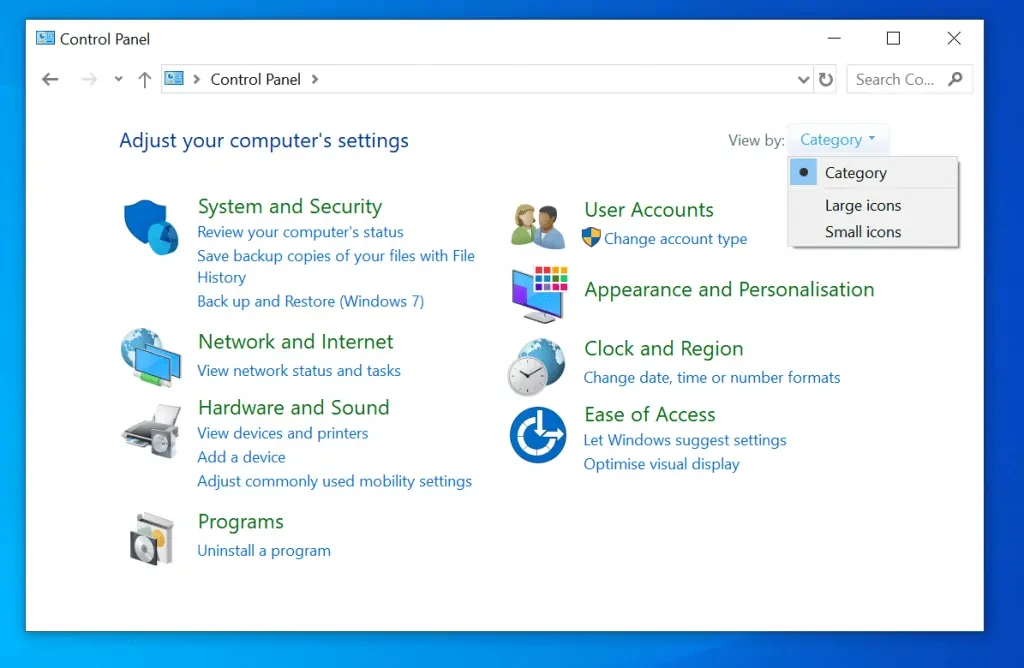The height and width of the screenshot is (668, 1024).
Task: Expand the address bar history dropdown
Action: [x=804, y=80]
